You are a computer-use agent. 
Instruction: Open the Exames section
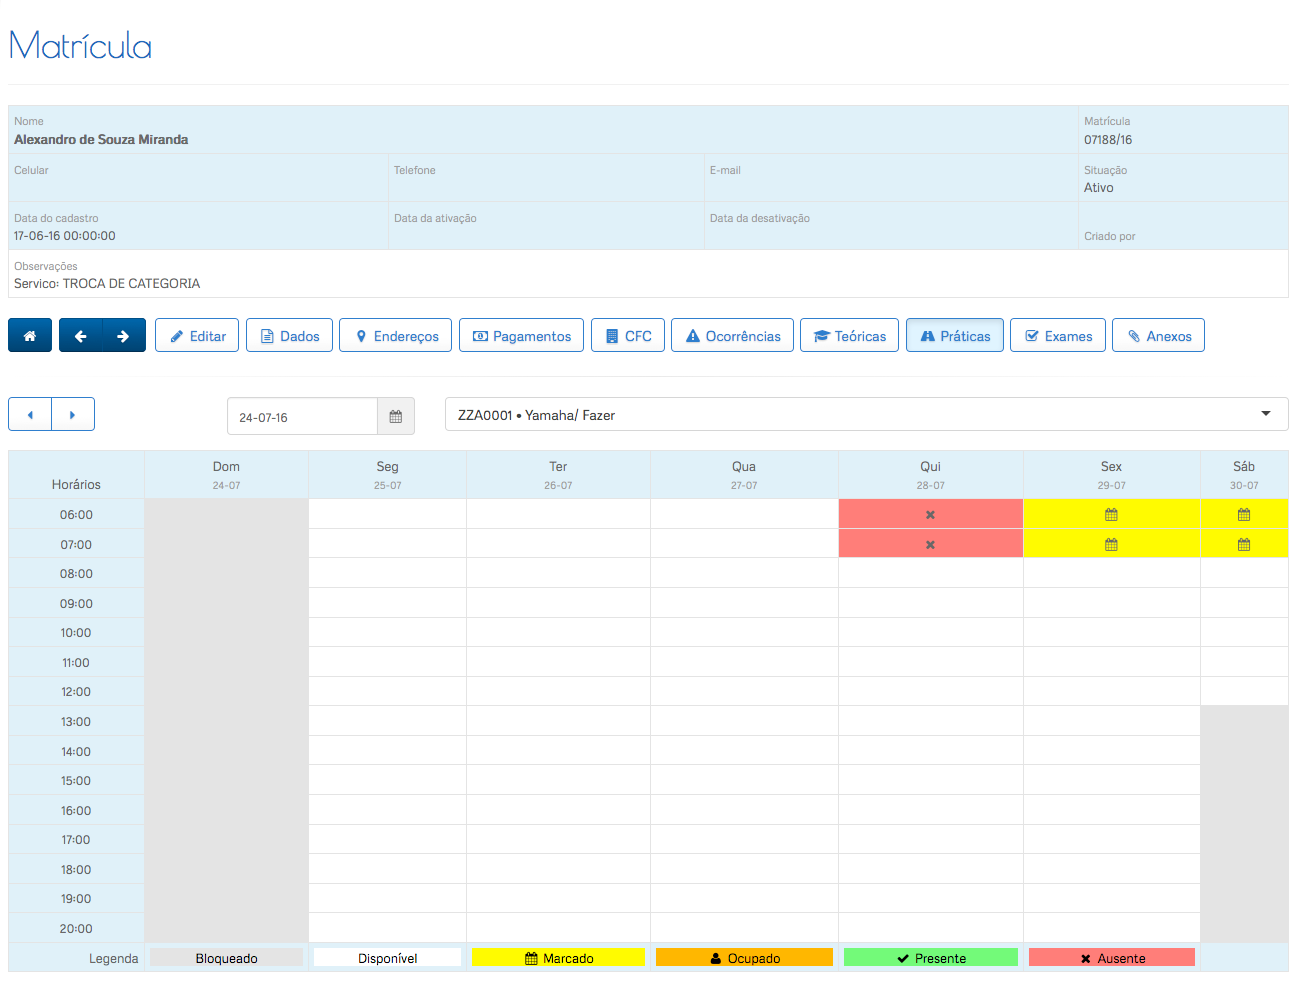1057,336
